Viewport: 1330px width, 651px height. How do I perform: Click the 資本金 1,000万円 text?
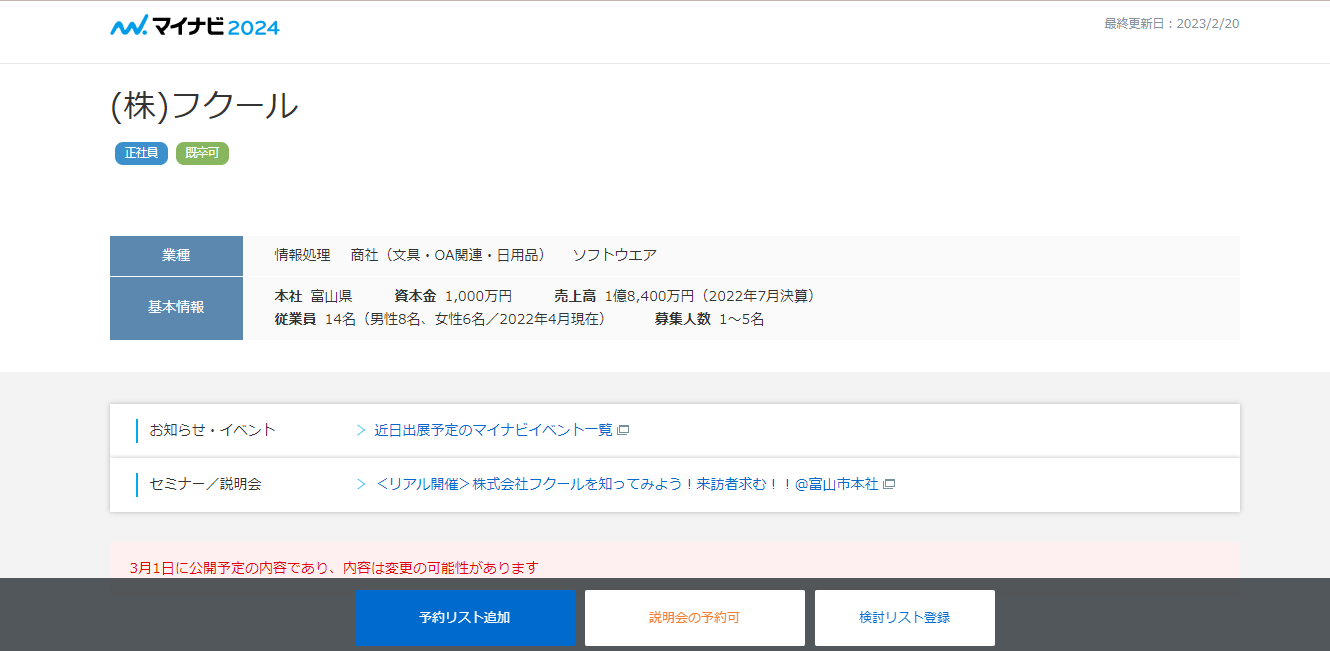[x=453, y=296]
